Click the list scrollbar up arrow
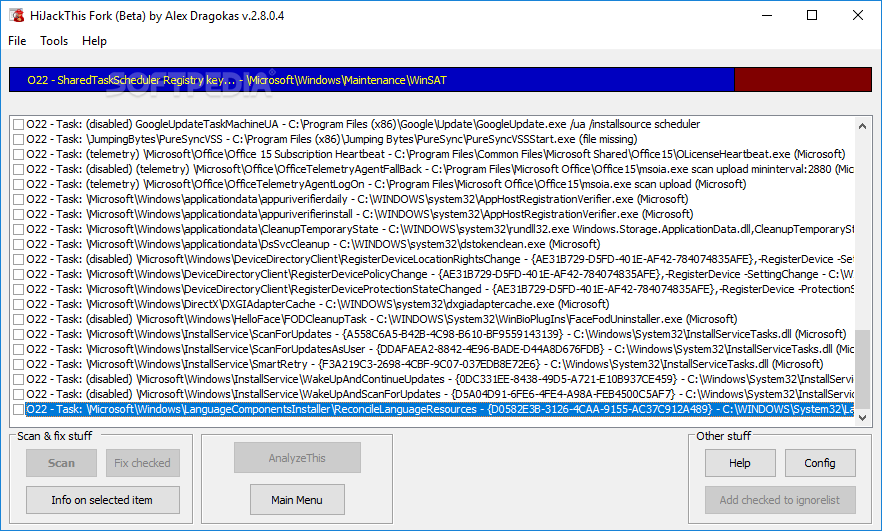The width and height of the screenshot is (882, 531). [862, 126]
